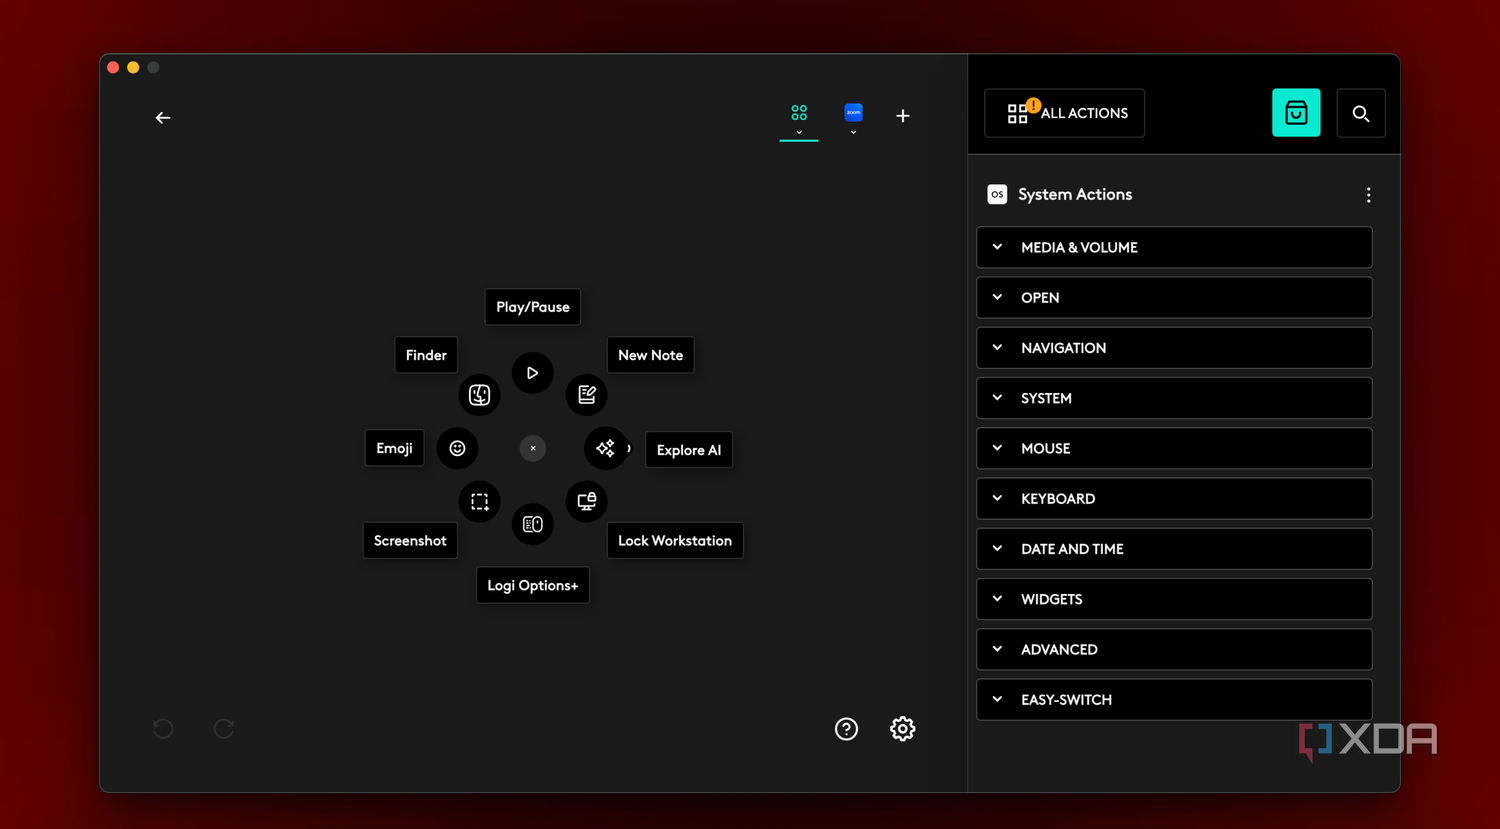Click the Finder label
1500x829 pixels.
426,355
